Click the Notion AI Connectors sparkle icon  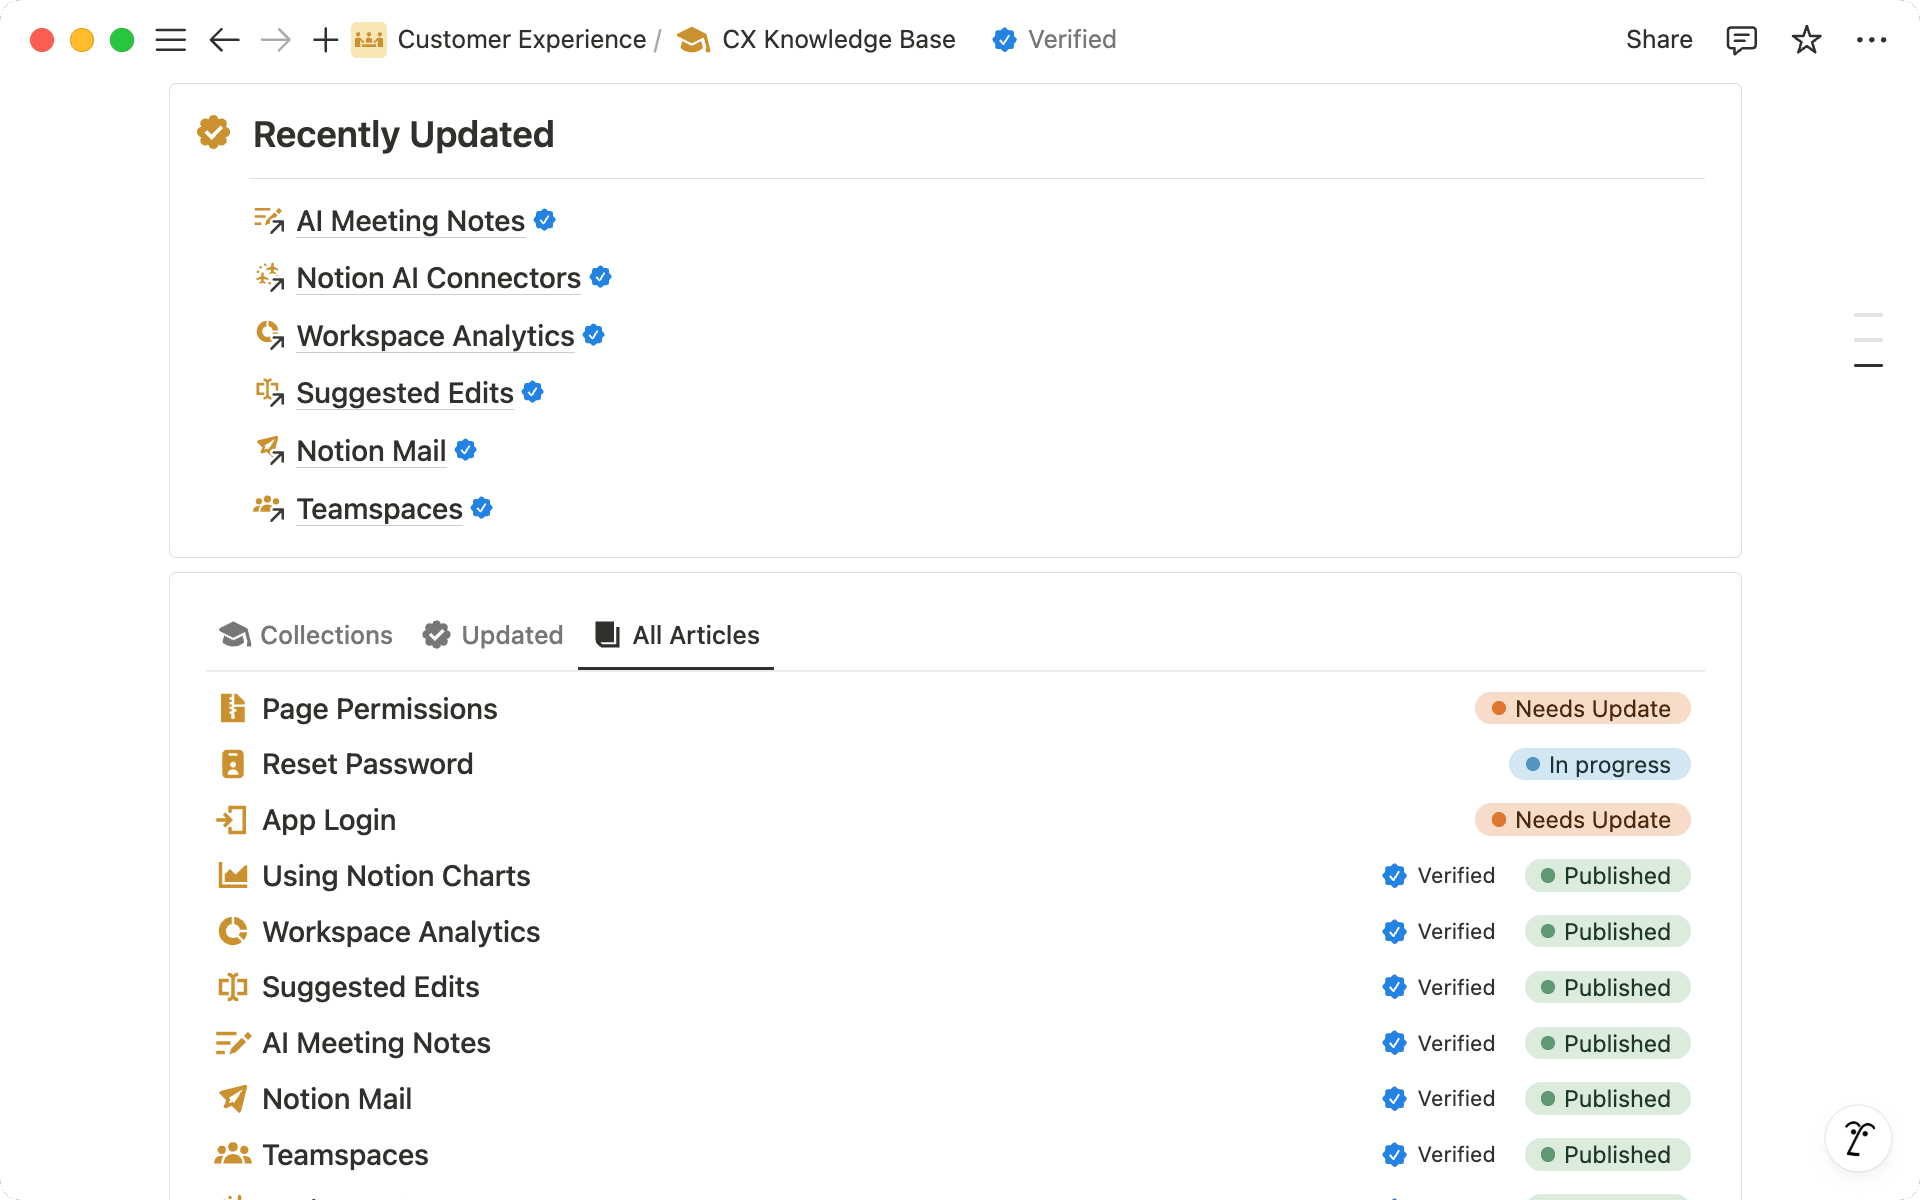pyautogui.click(x=268, y=278)
